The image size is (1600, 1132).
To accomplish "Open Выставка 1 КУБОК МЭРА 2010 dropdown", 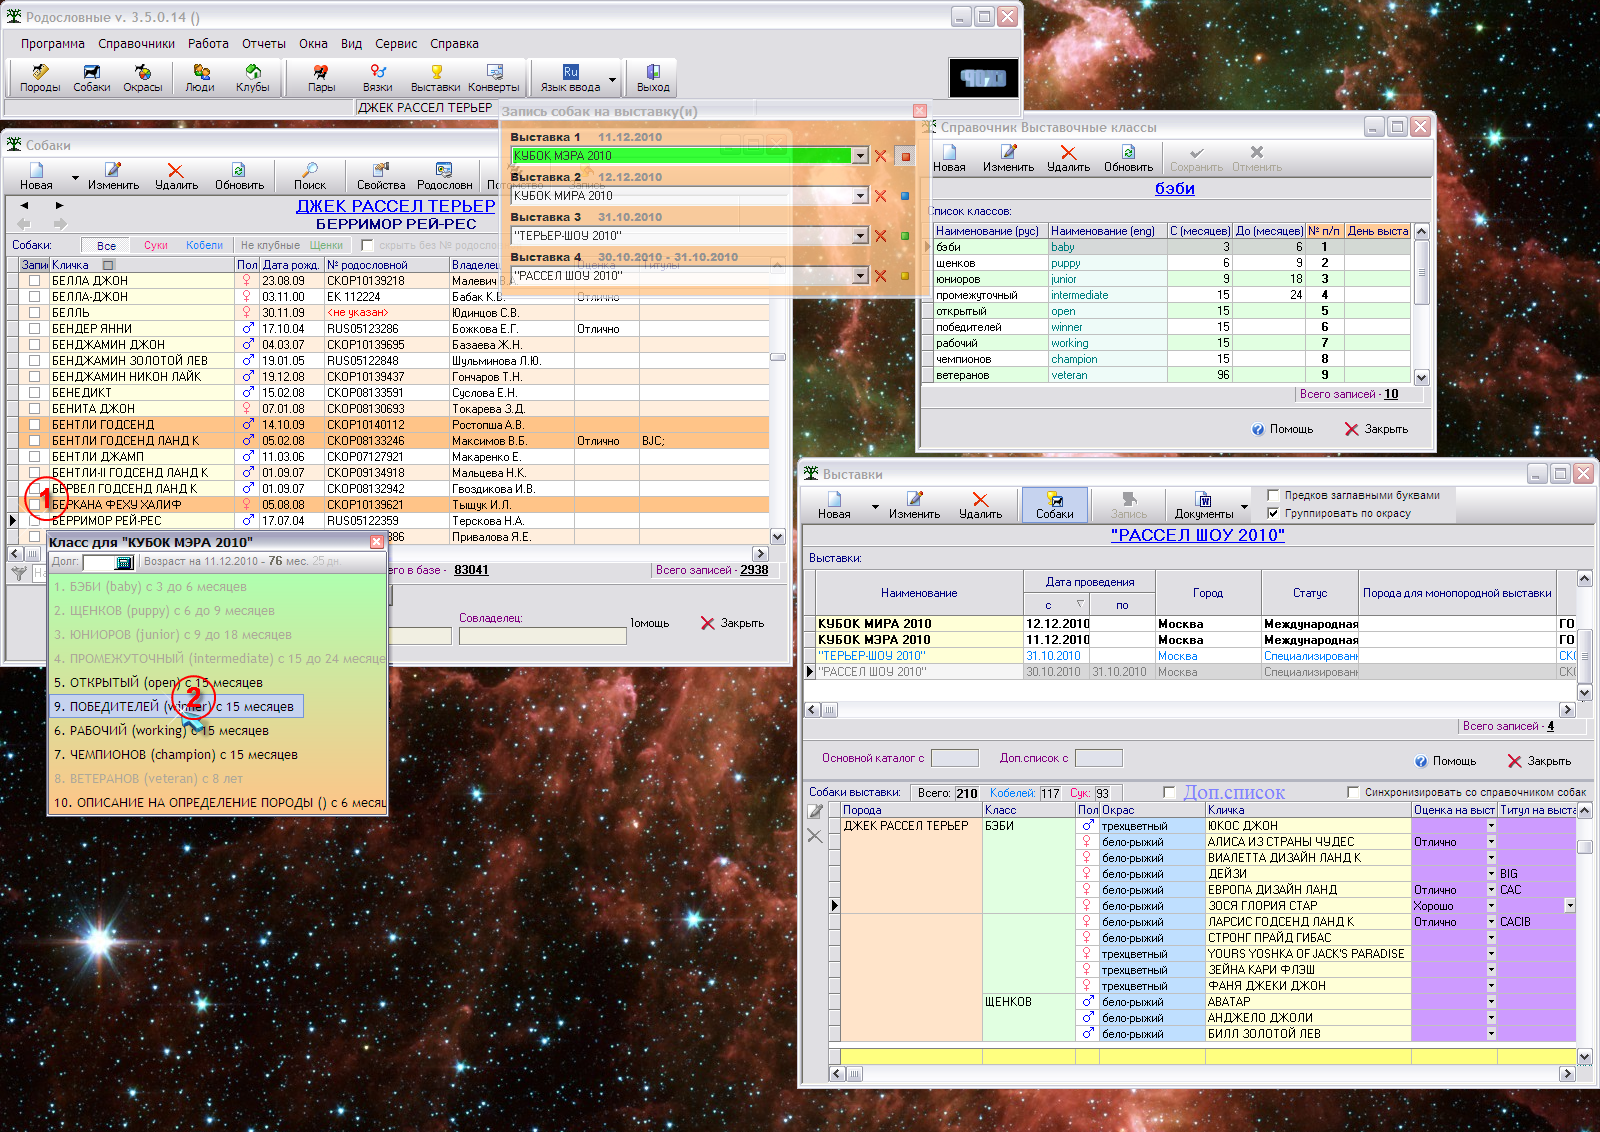I will pyautogui.click(x=859, y=156).
